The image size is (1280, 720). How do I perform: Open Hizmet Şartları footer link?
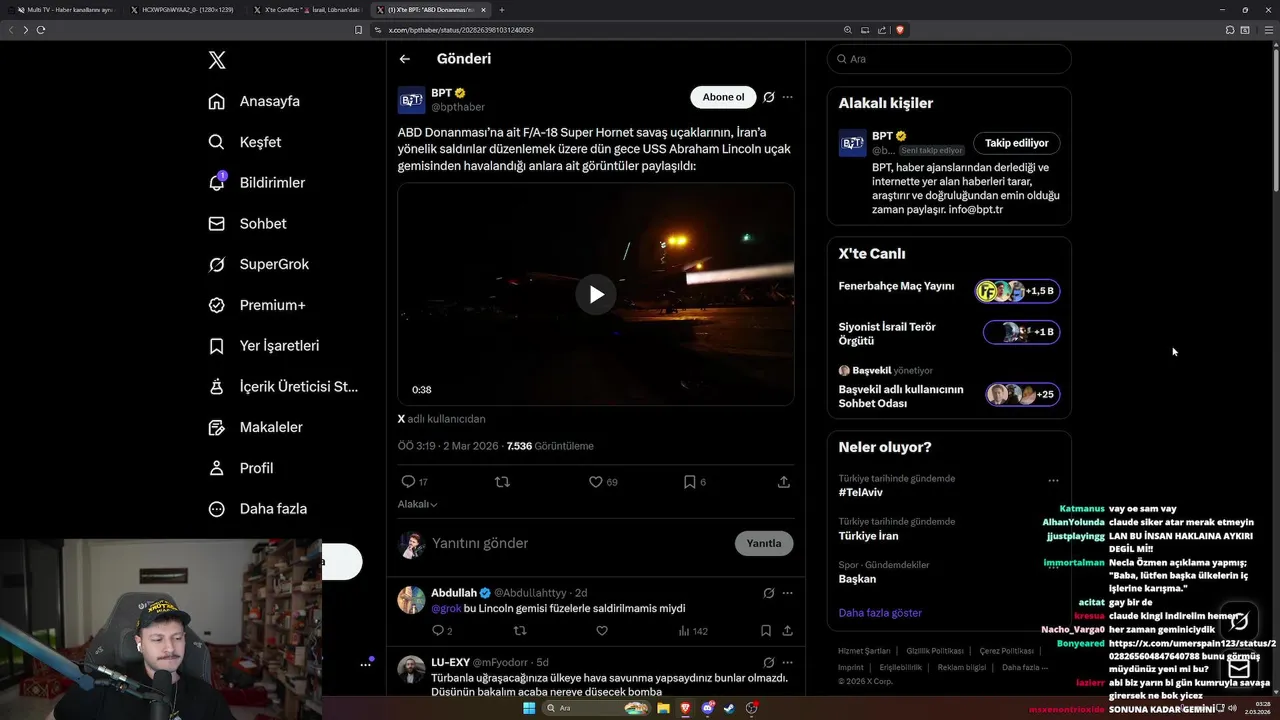(x=864, y=651)
